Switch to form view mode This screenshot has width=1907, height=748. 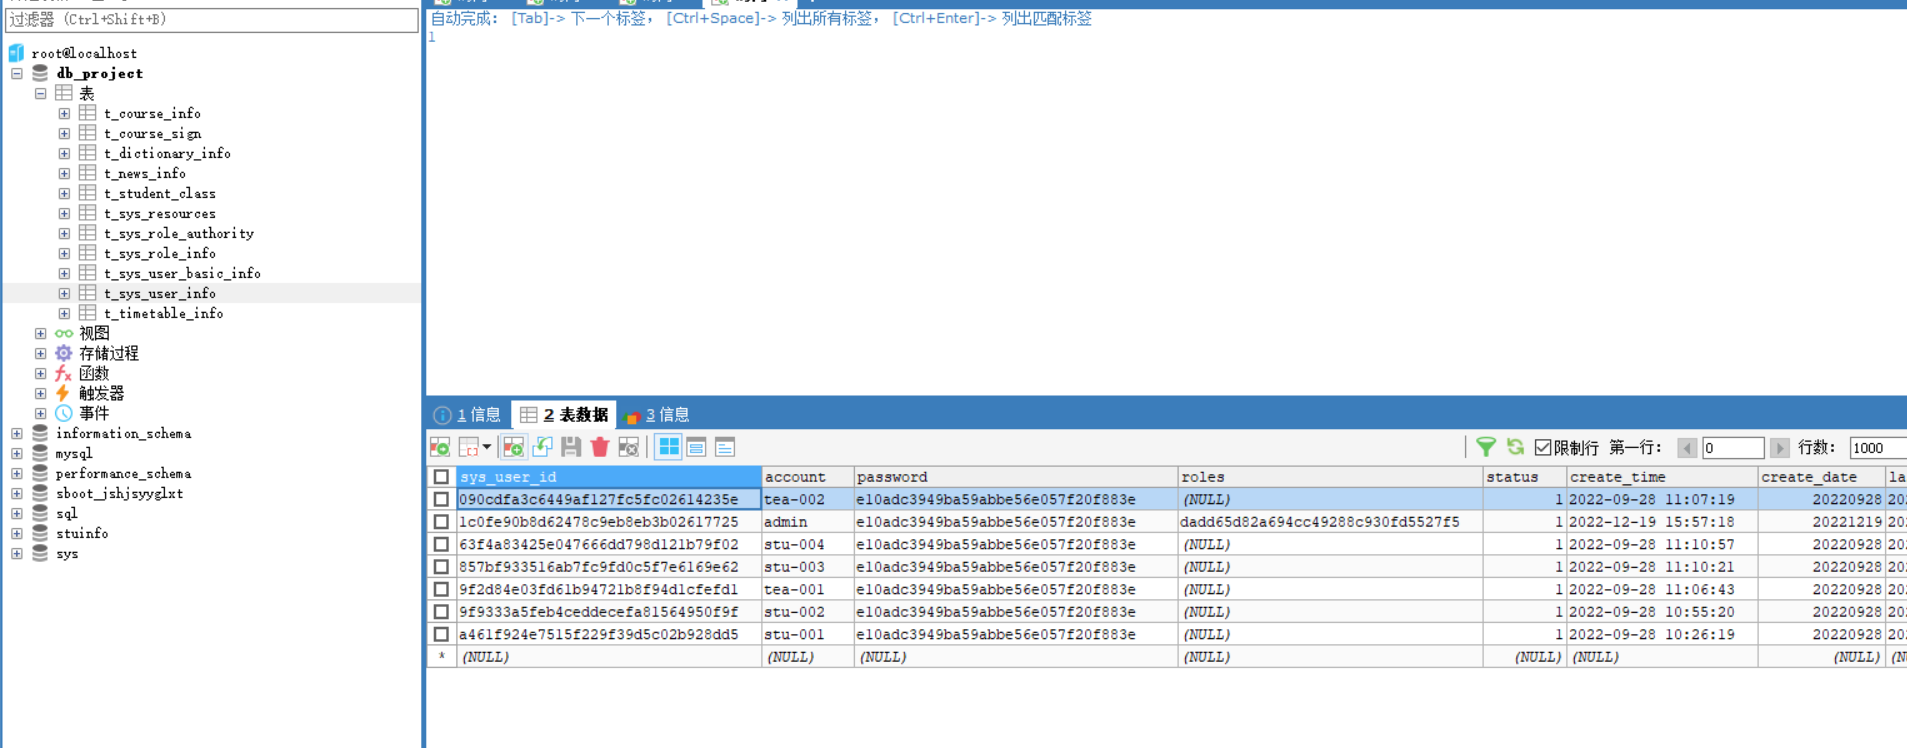coord(697,447)
